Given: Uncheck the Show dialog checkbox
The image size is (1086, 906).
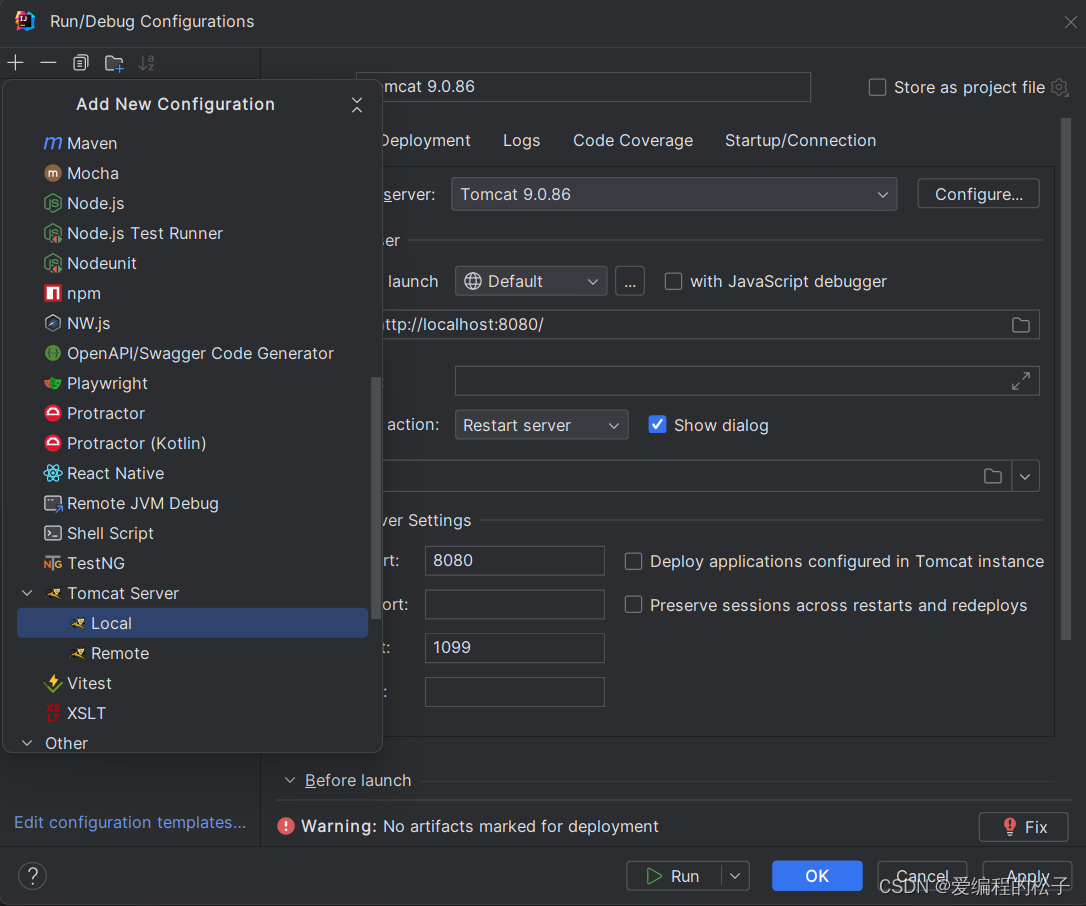Looking at the screenshot, I should [x=657, y=425].
